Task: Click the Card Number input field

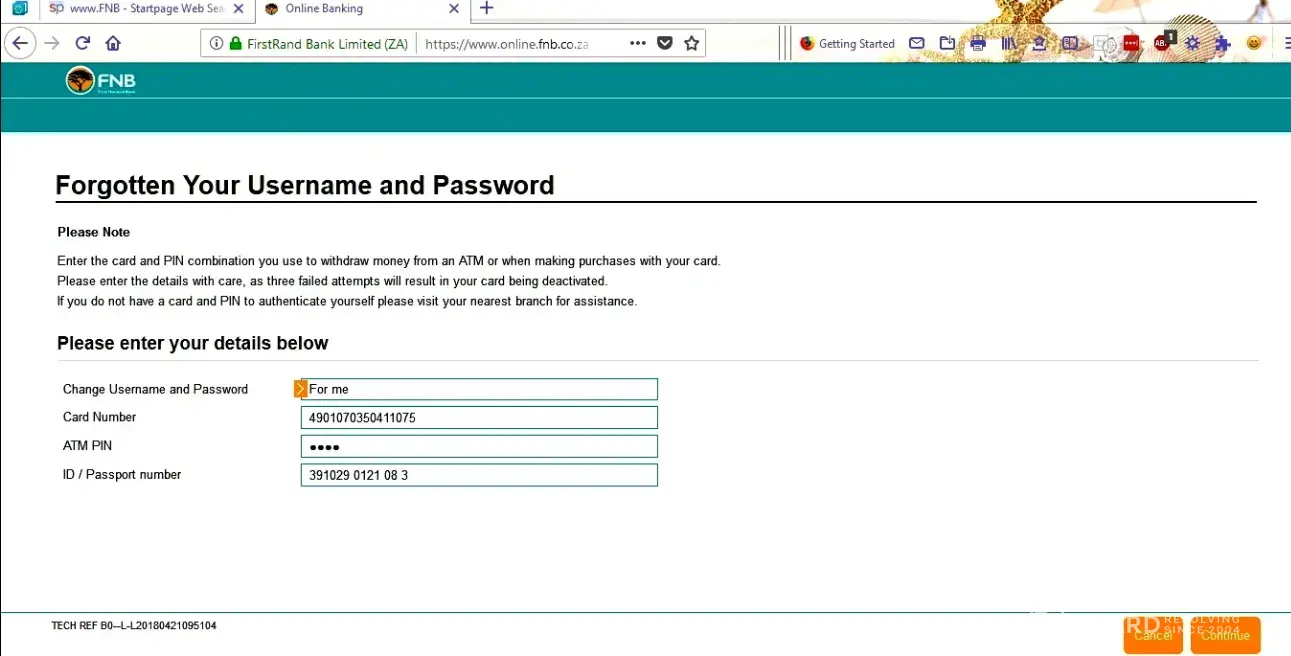Action: click(479, 418)
